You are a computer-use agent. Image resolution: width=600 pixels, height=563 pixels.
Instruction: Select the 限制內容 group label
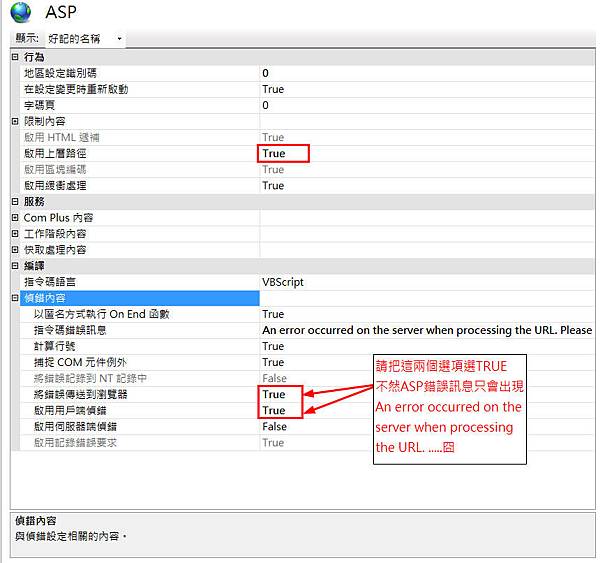(x=44, y=121)
